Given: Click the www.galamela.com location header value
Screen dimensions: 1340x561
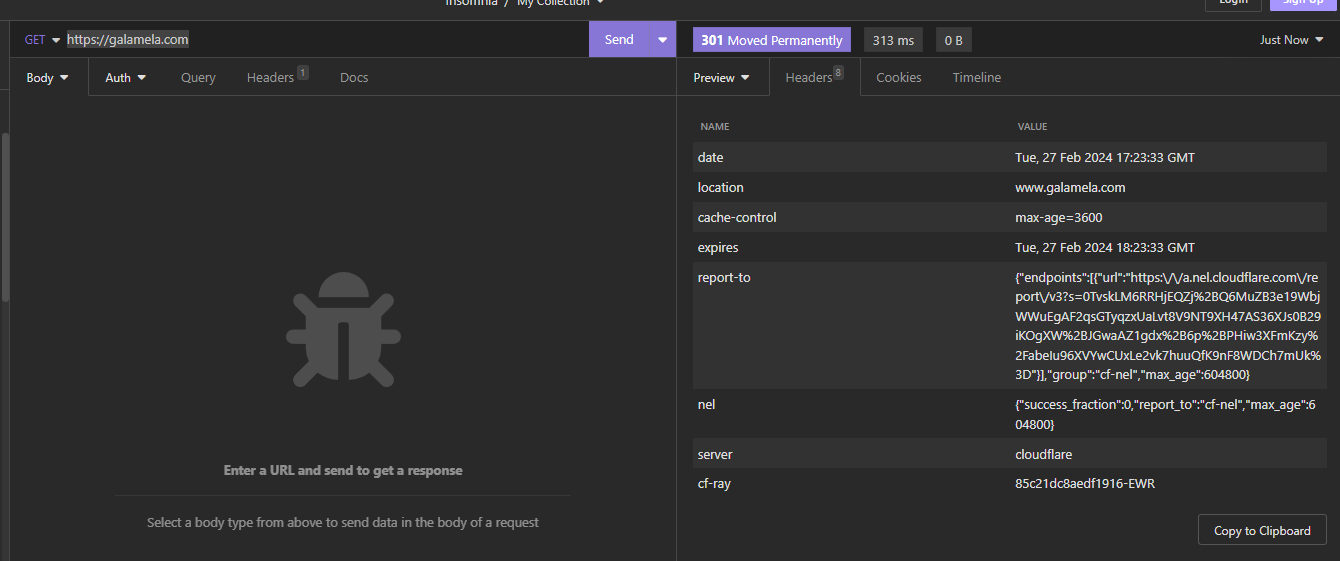Looking at the screenshot, I should pos(1069,187).
